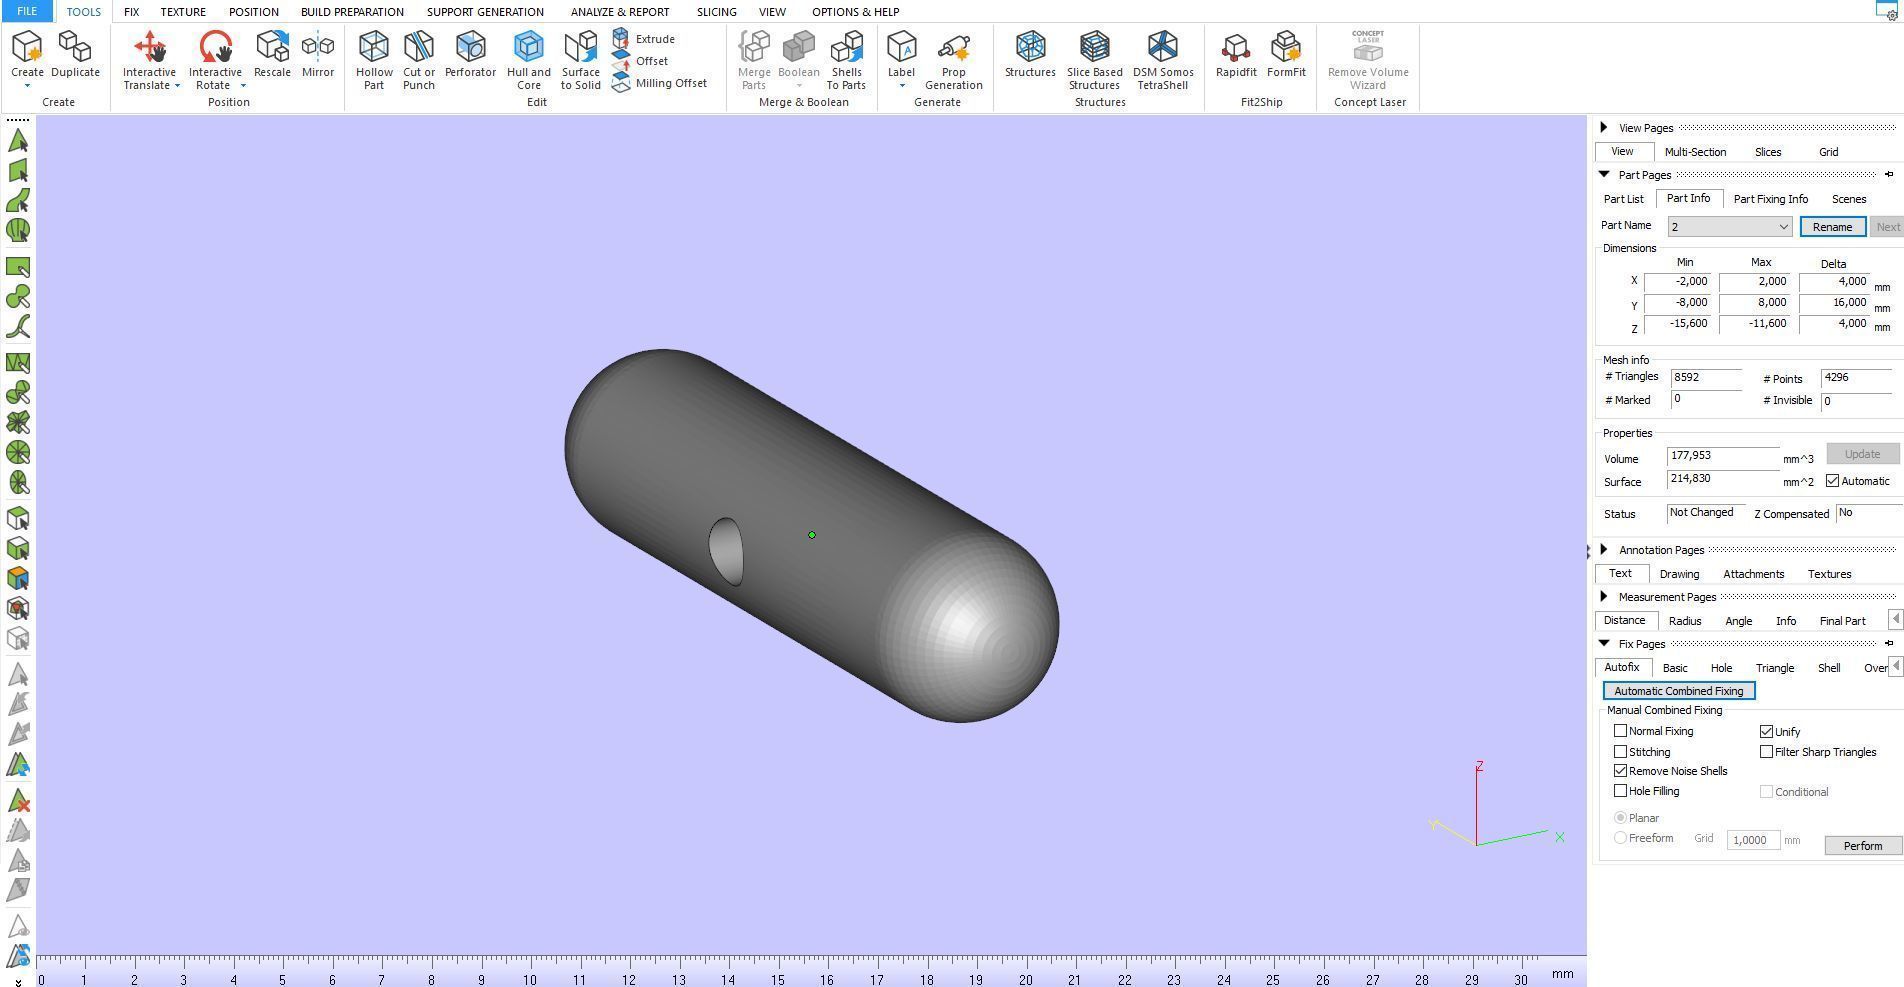Select the Offset tool

[x=640, y=61]
